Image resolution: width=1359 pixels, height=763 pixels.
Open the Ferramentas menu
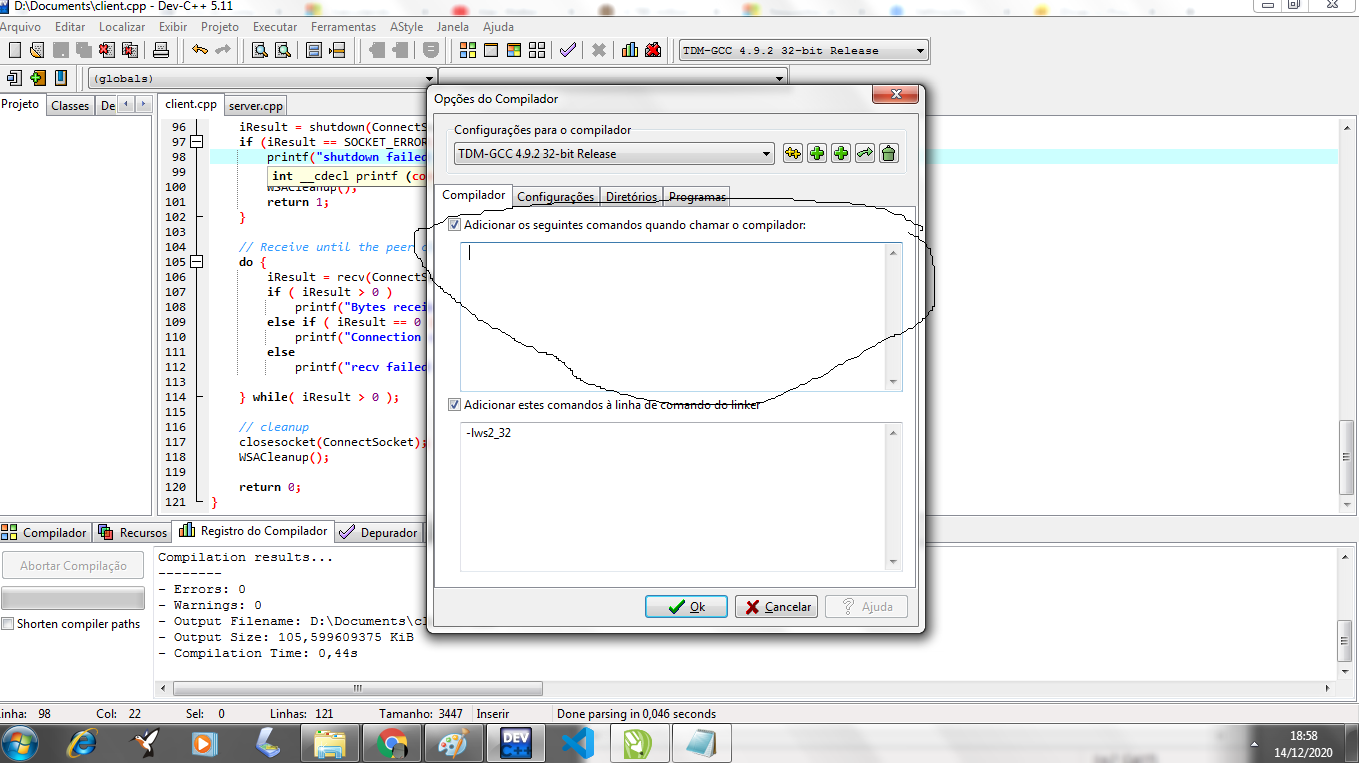click(343, 27)
